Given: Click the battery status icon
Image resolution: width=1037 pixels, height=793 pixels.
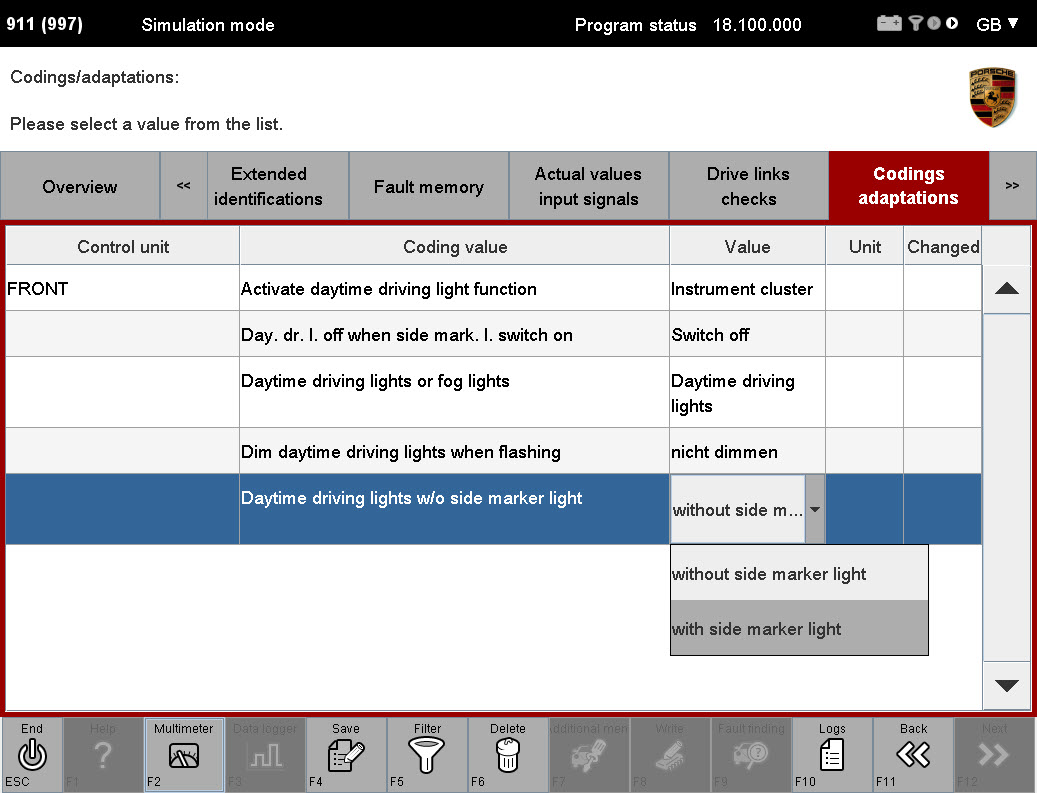Looking at the screenshot, I should [889, 24].
